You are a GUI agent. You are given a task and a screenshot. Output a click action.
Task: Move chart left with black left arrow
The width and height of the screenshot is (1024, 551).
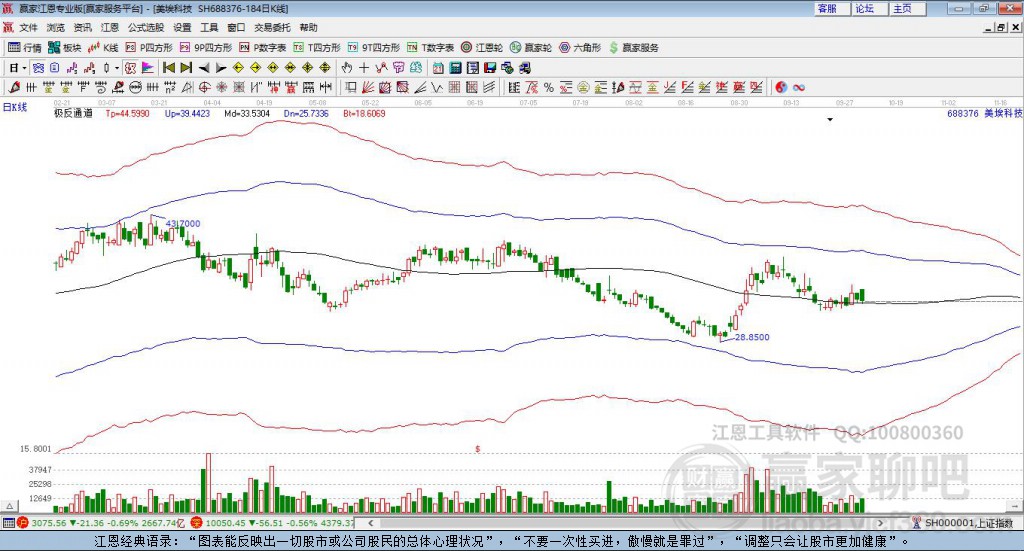(204, 68)
